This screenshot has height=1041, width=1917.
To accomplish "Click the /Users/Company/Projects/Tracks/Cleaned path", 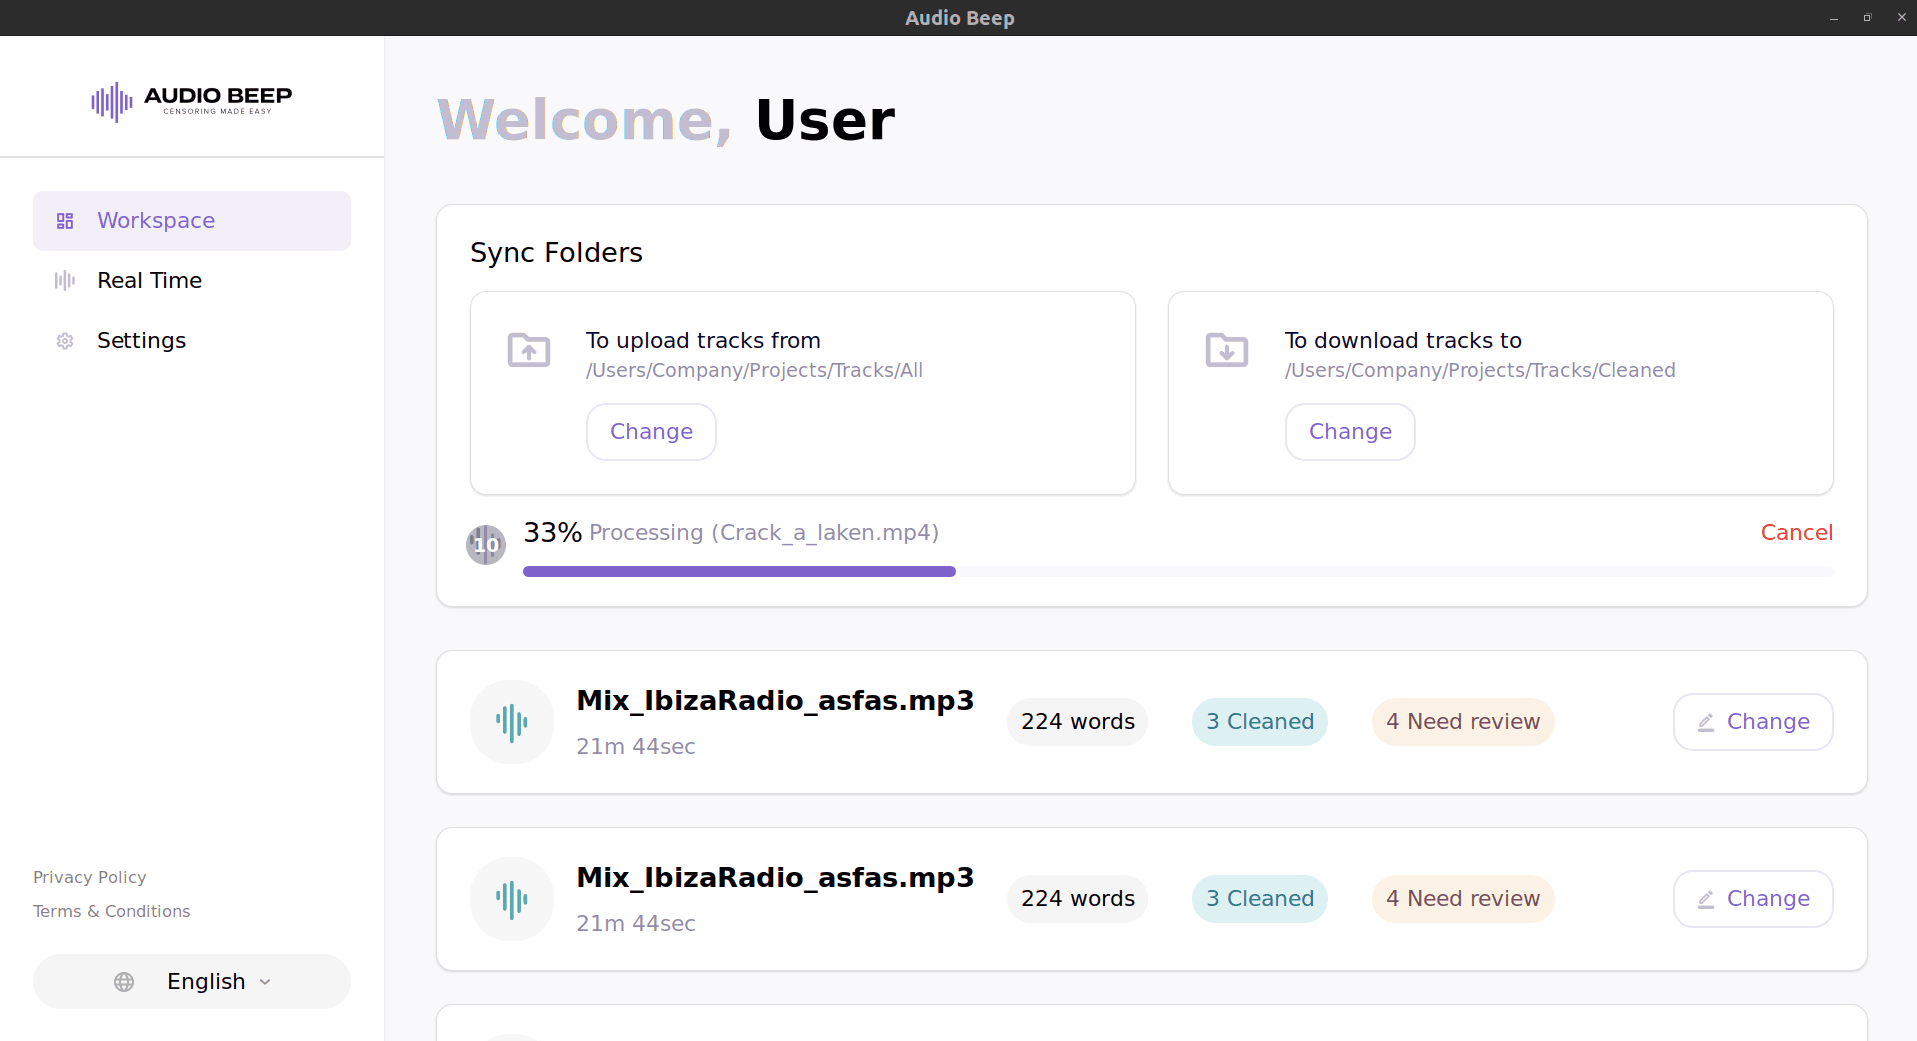I will pyautogui.click(x=1480, y=371).
